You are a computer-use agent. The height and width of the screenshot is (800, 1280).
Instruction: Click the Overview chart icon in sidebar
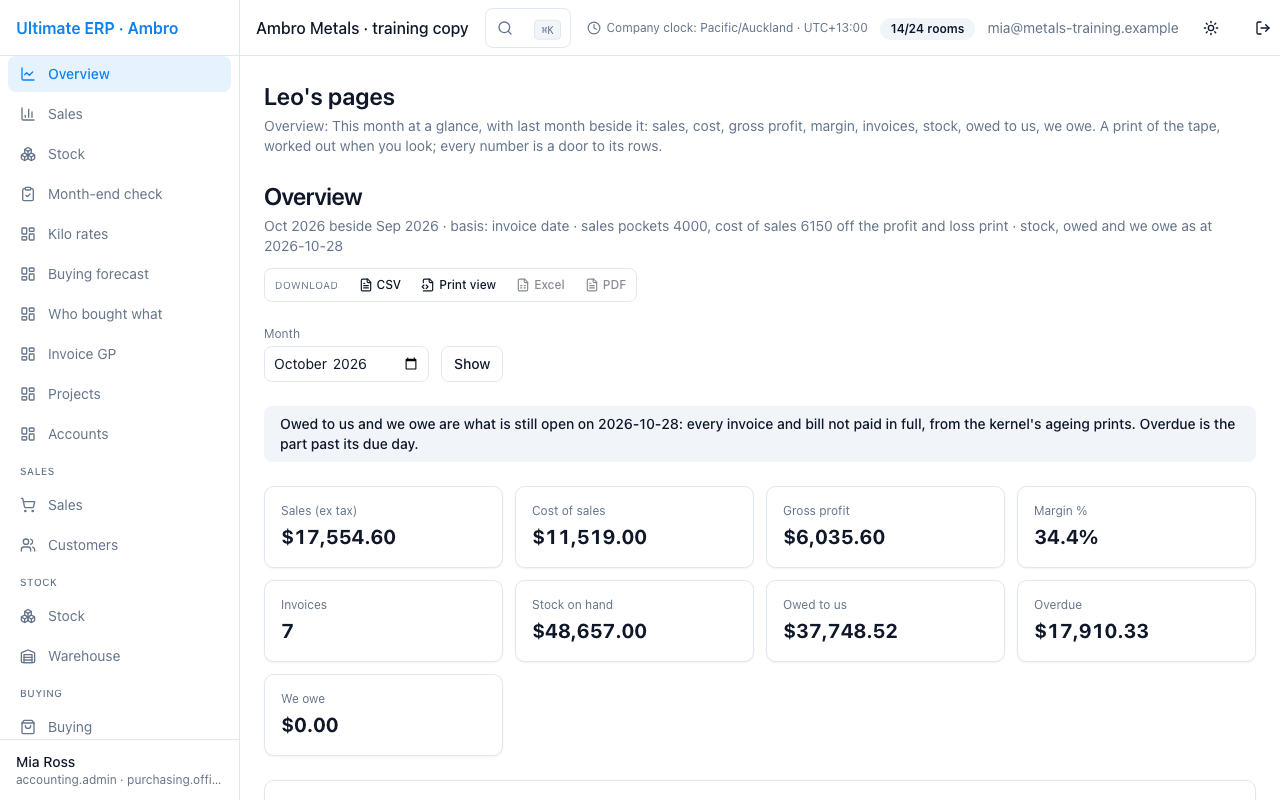point(28,74)
